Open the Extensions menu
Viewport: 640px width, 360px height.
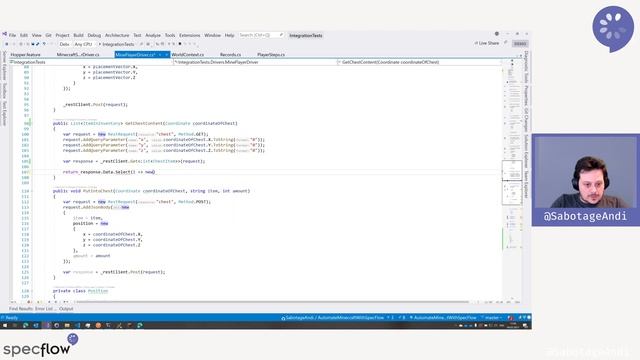pyautogui.click(x=190, y=36)
